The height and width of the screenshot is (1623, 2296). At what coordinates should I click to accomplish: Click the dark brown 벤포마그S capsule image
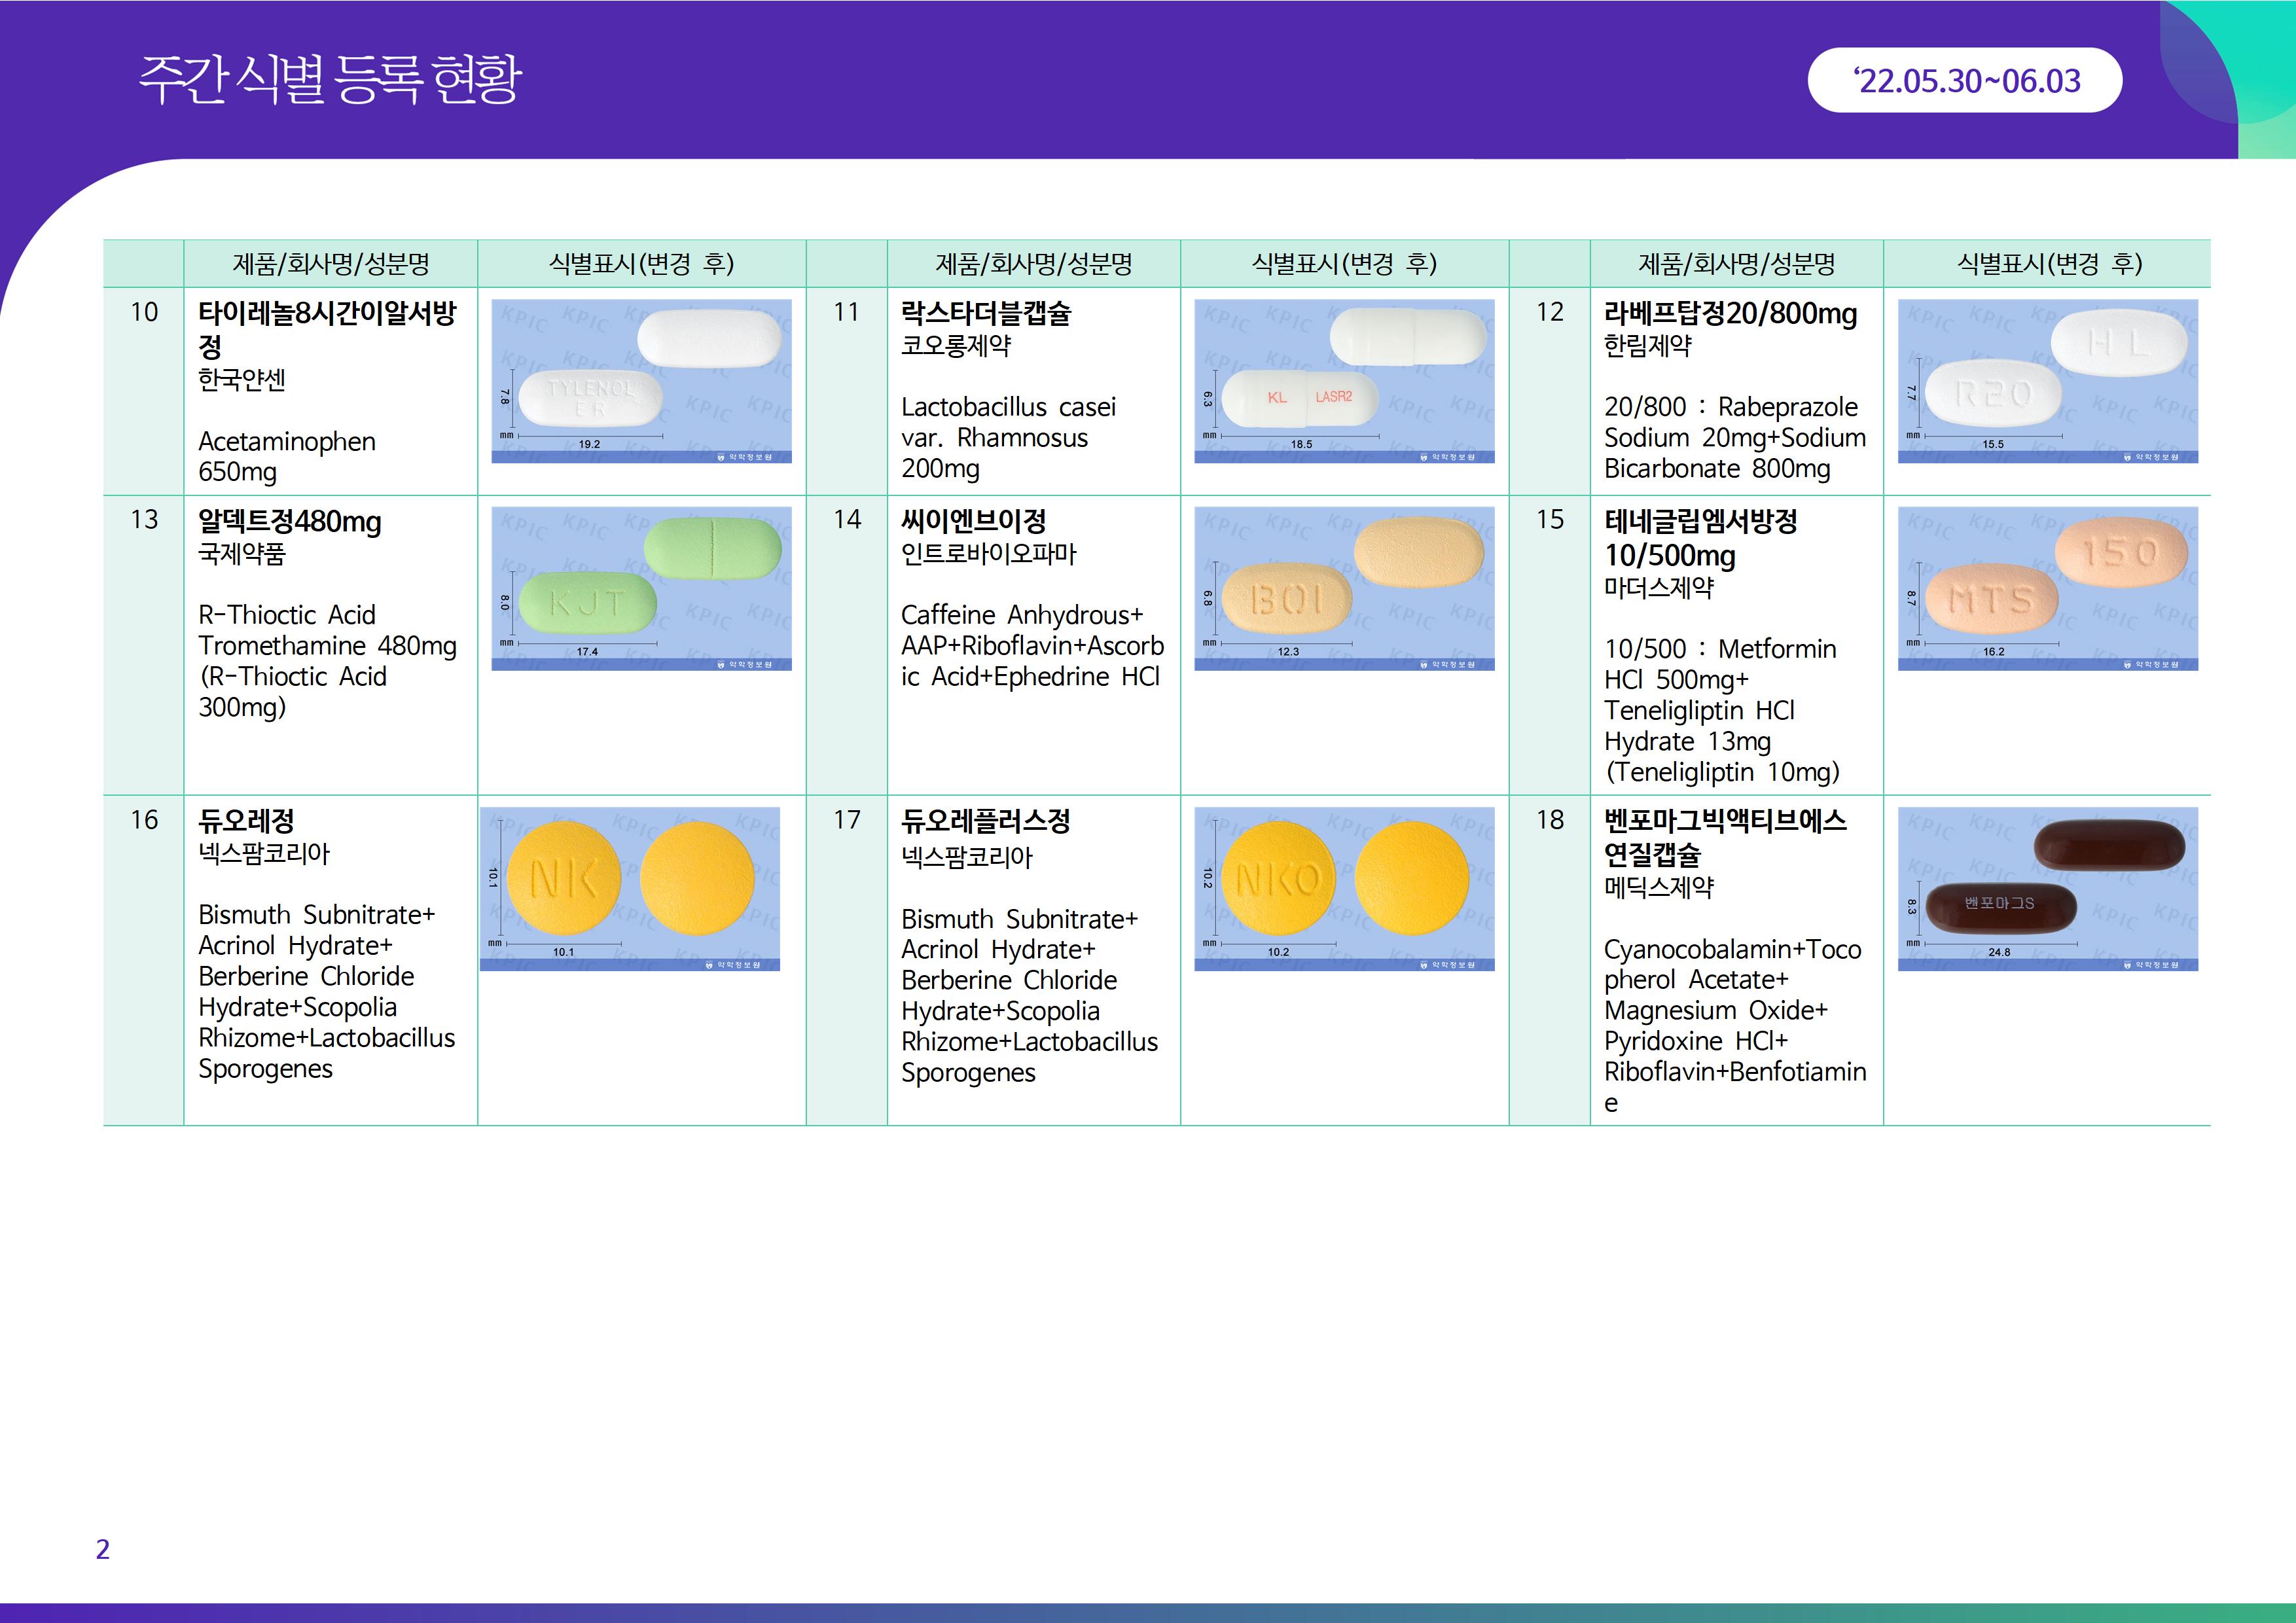pos(2047,888)
